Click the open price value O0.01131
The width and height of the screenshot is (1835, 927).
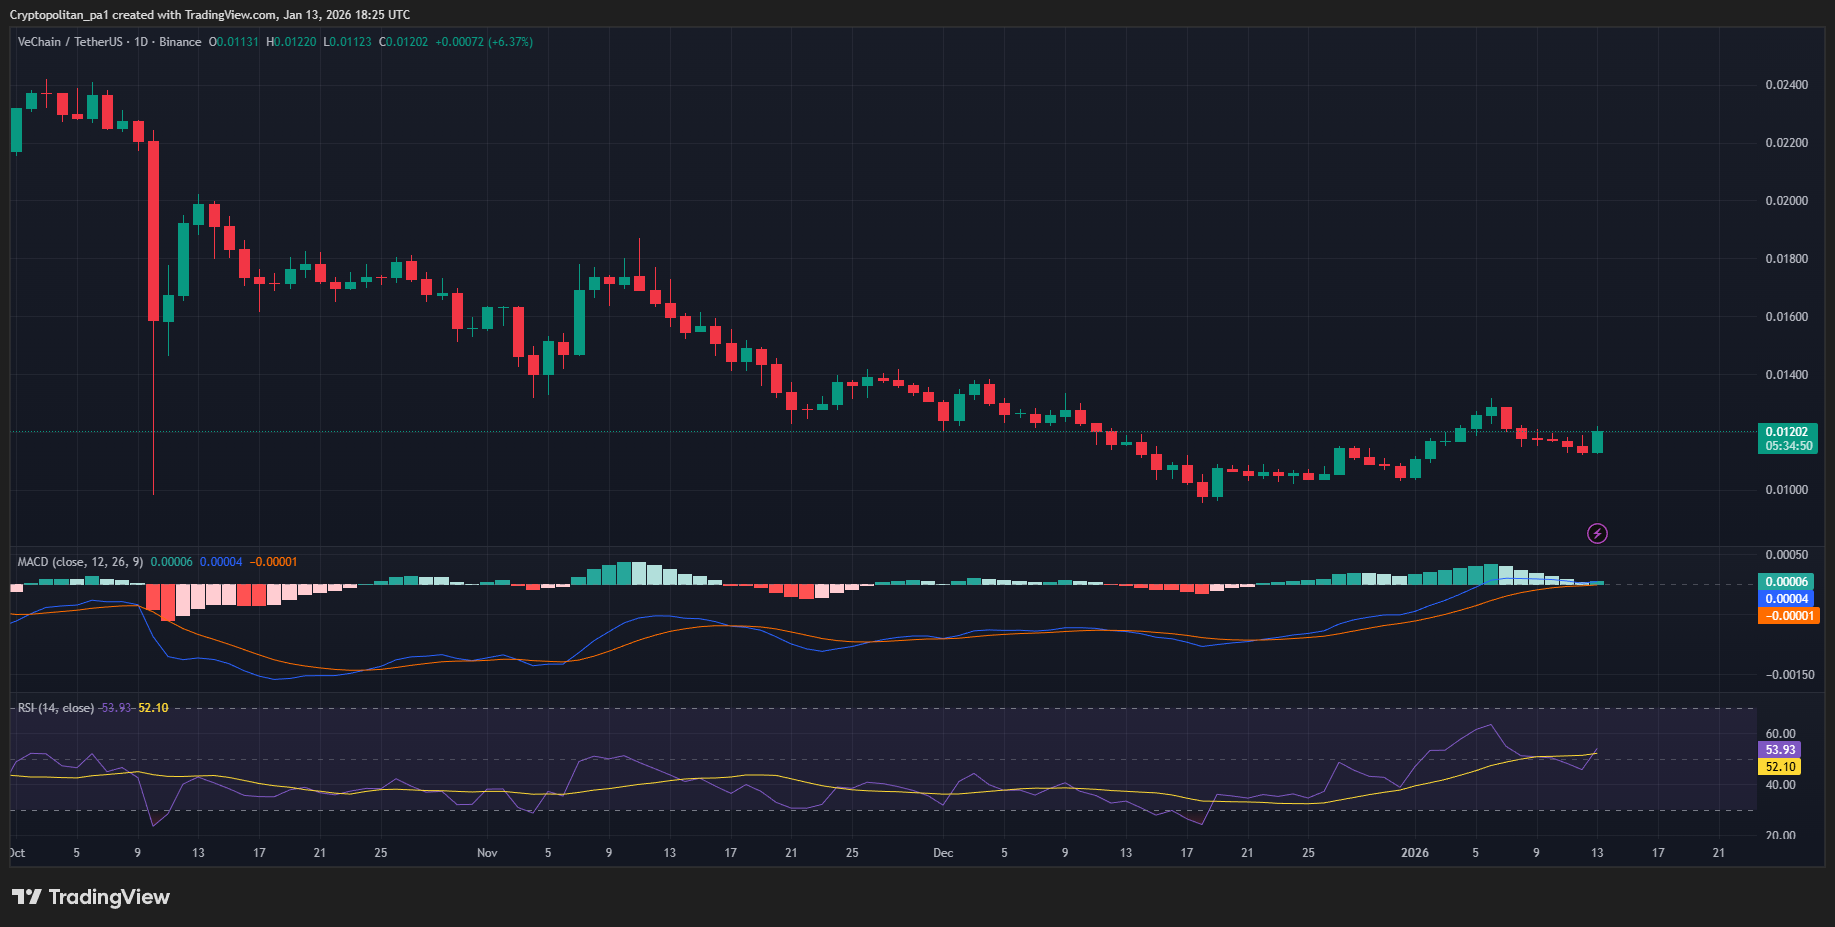234,42
